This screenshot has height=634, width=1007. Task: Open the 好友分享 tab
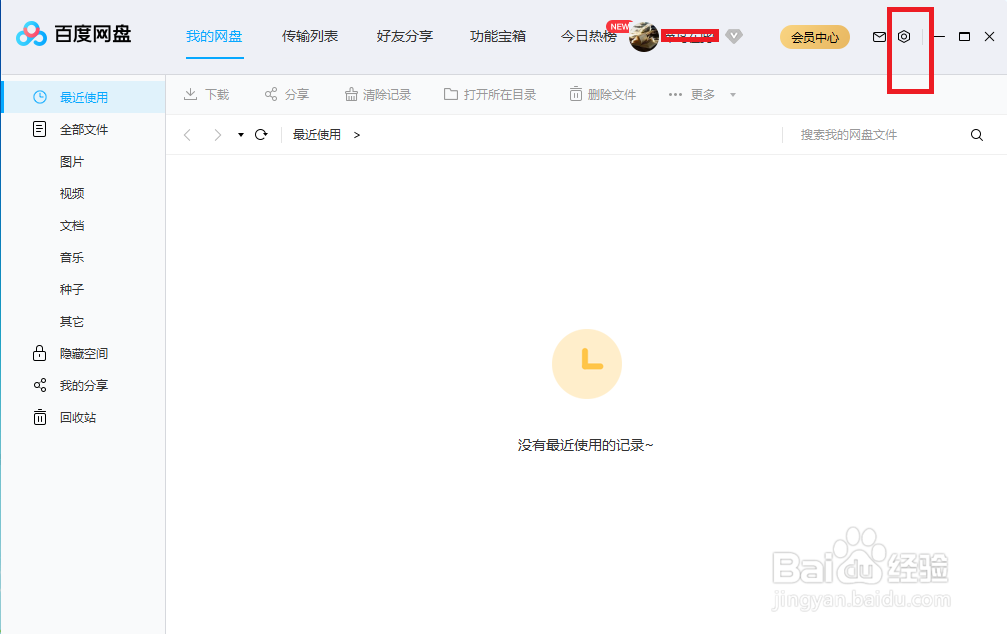[x=405, y=37]
